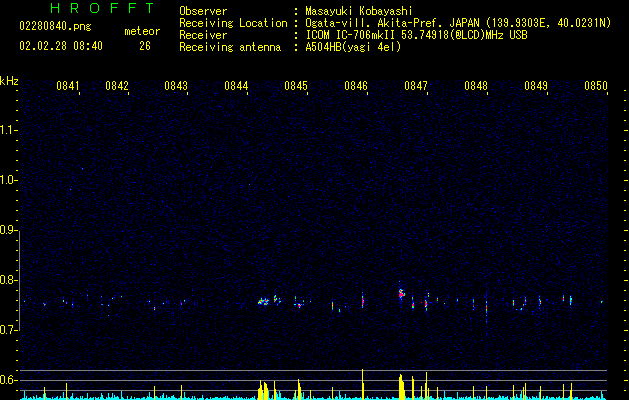Click the 0.9 kHz axis label
Viewport: 629px width, 400px height.
click(x=9, y=230)
